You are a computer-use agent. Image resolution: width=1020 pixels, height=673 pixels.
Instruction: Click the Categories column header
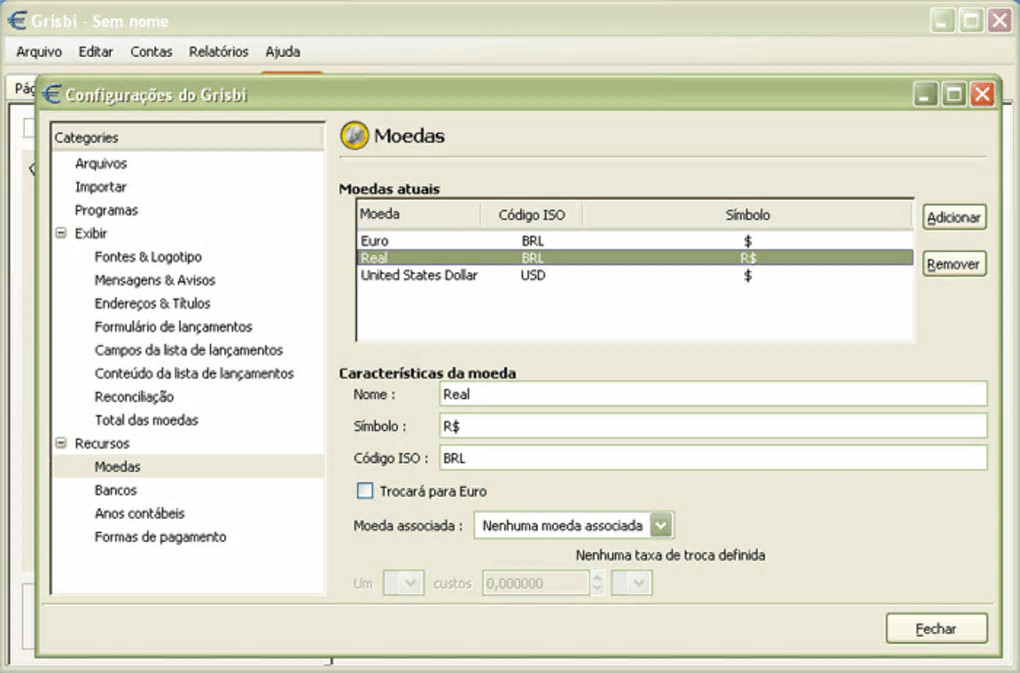[187, 137]
